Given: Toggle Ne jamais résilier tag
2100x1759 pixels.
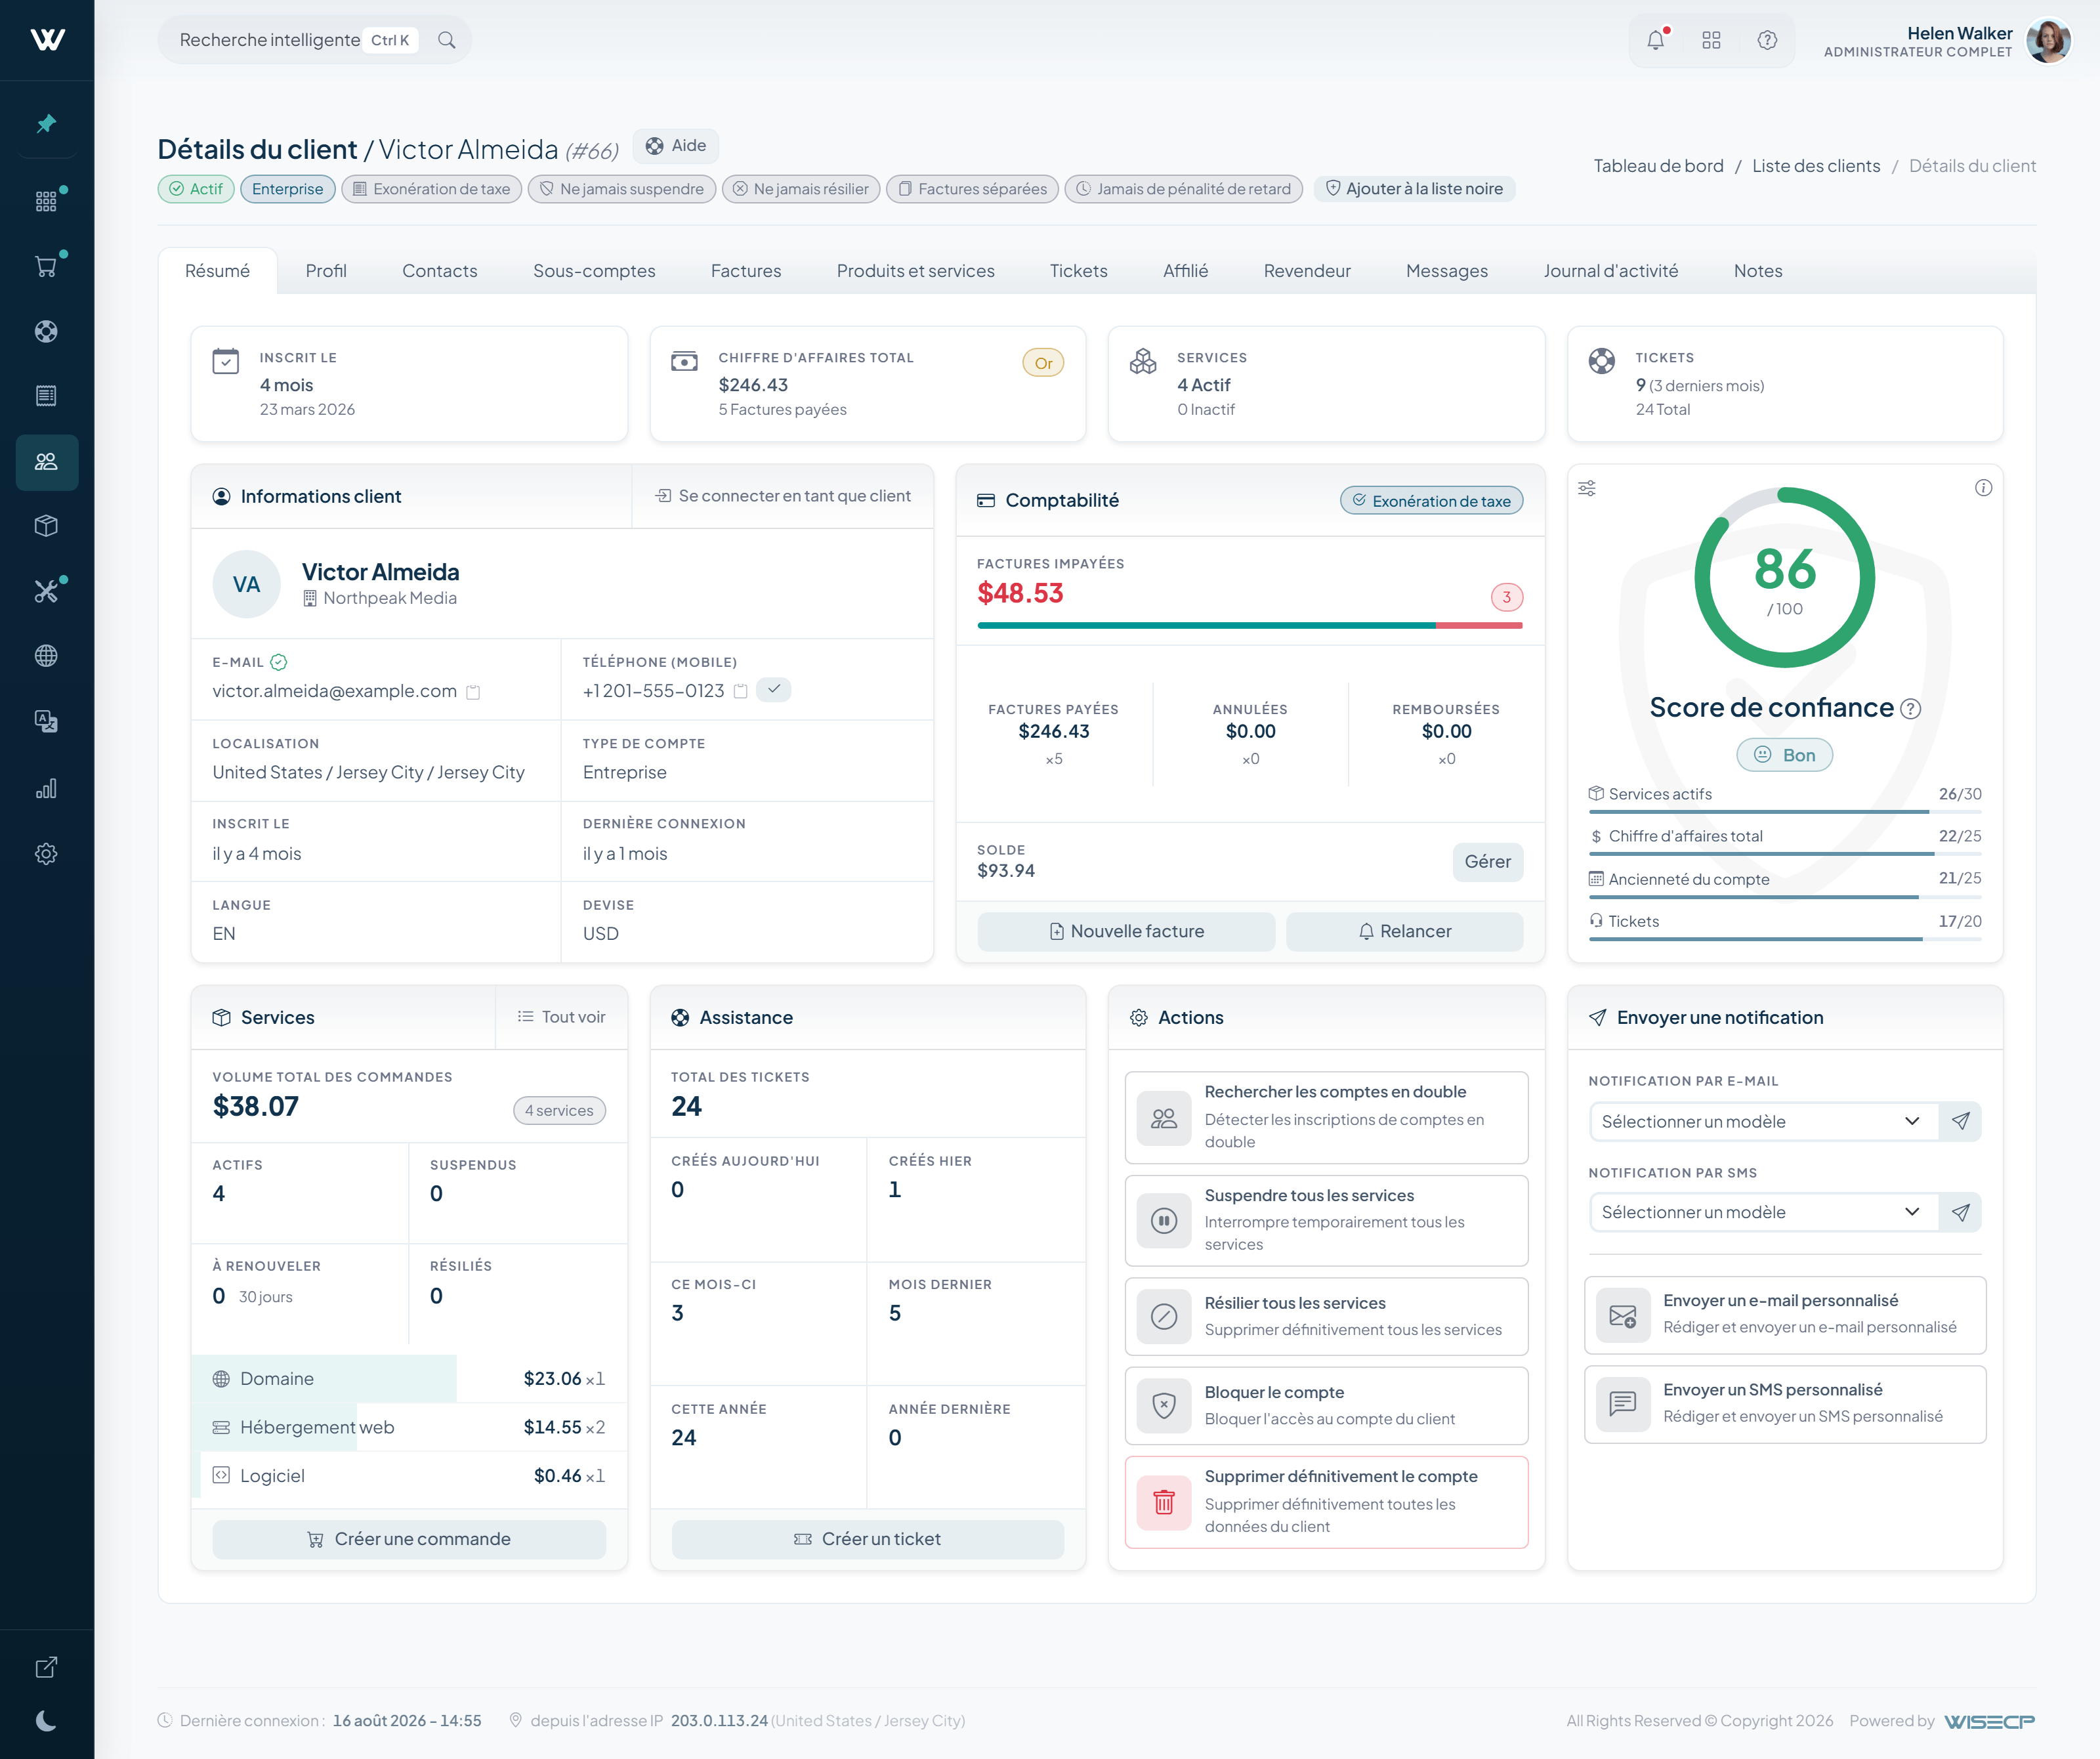Looking at the screenshot, I should tap(801, 189).
